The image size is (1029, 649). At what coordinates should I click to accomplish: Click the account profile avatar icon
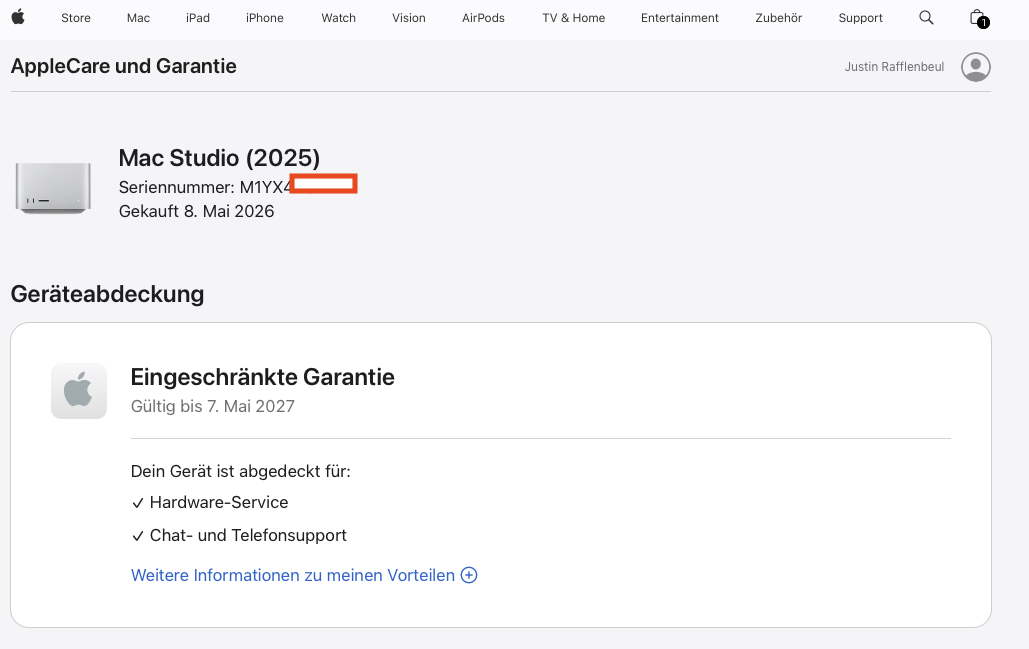[x=976, y=67]
